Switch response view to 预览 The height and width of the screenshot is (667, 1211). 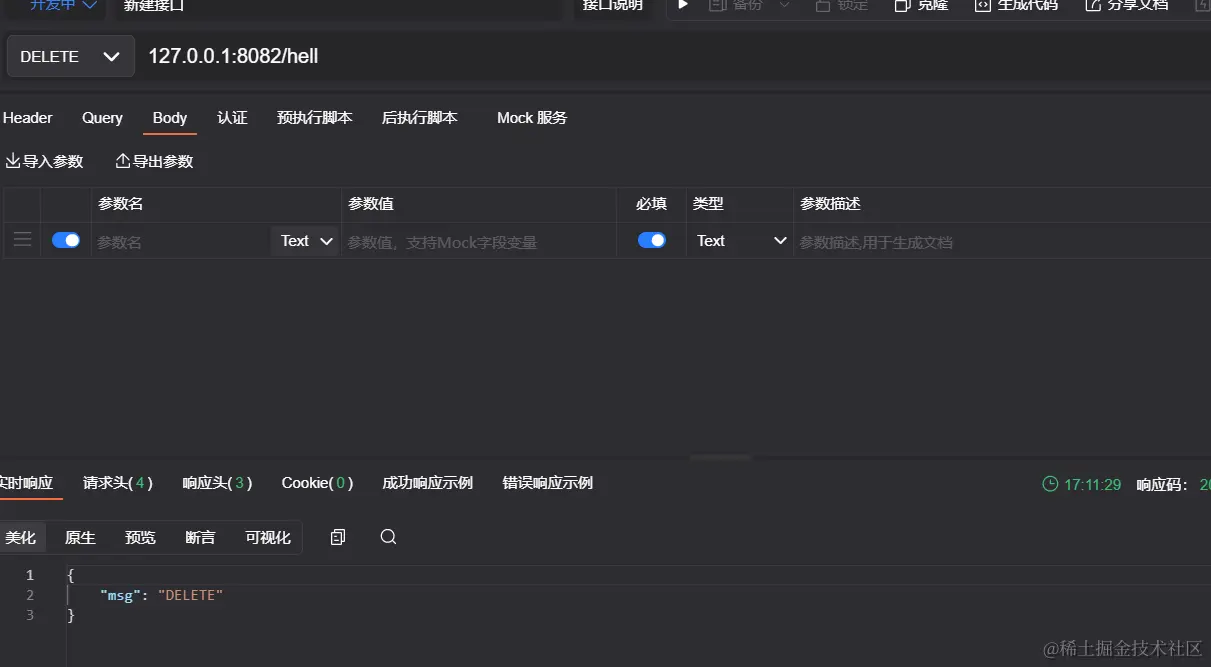[140, 538]
